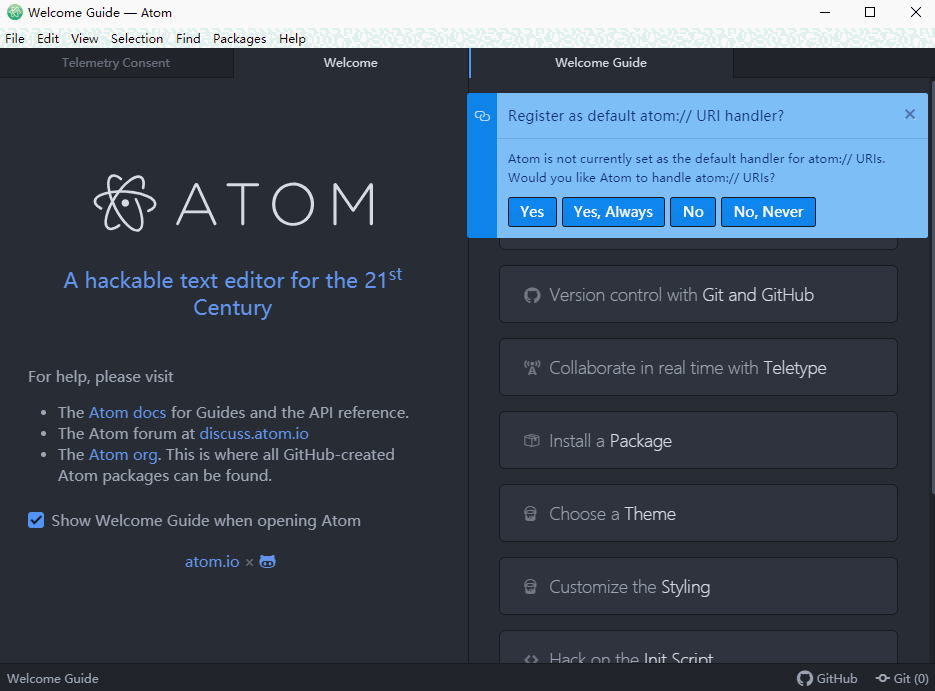Image resolution: width=935 pixels, height=691 pixels.
Task: Click the GitHub mark next to atom.io
Action: [x=266, y=561]
